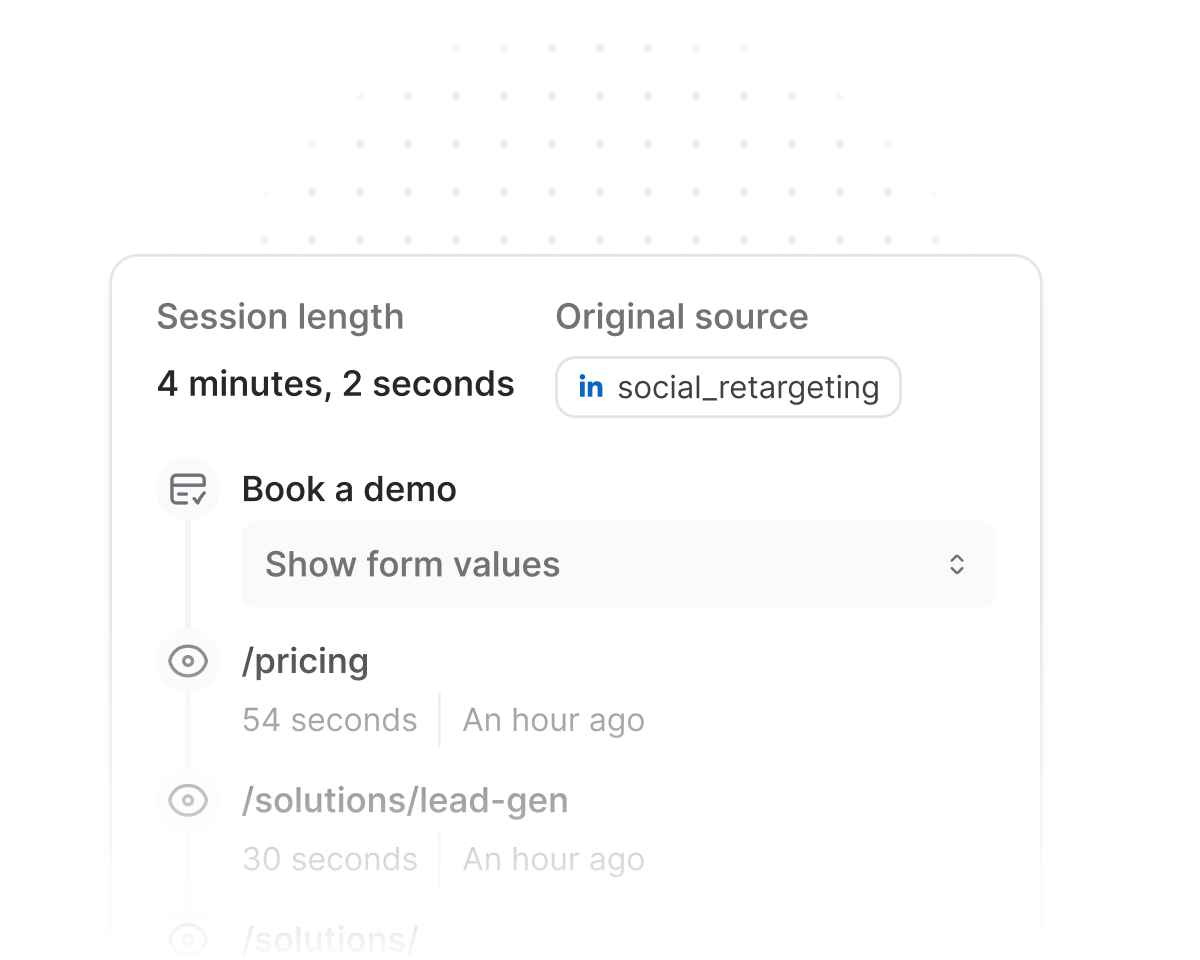Click timeline connector between Book a demo and /pricing
1200x960 pixels.
tap(188, 575)
